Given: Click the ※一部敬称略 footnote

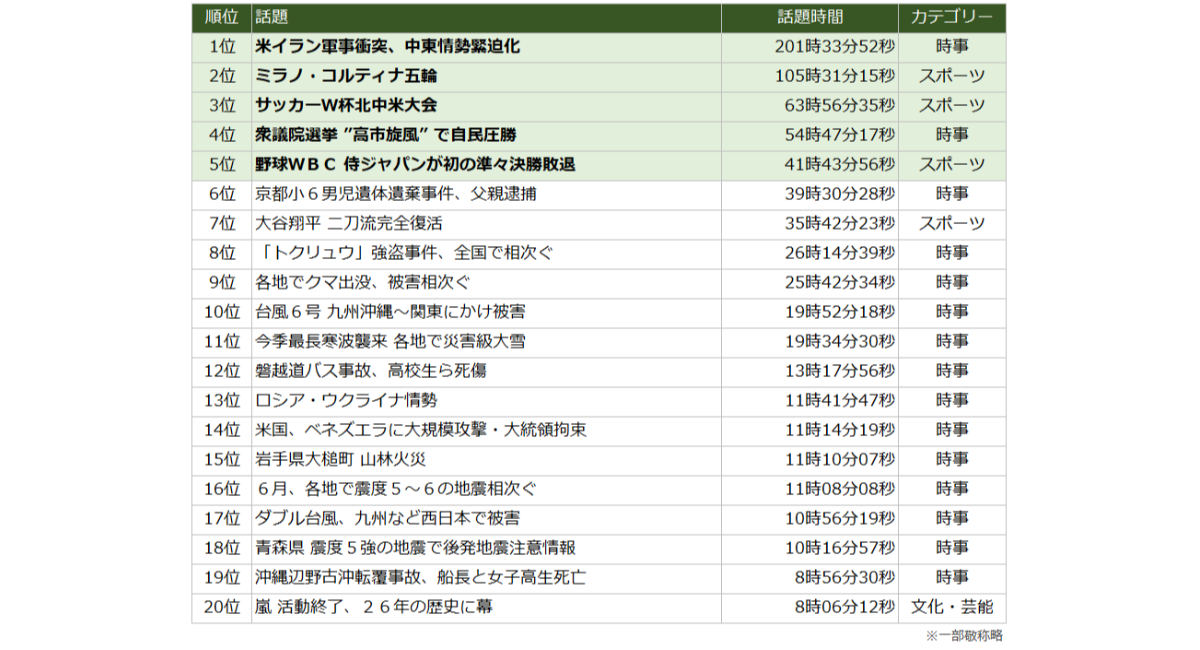Looking at the screenshot, I should 963,635.
